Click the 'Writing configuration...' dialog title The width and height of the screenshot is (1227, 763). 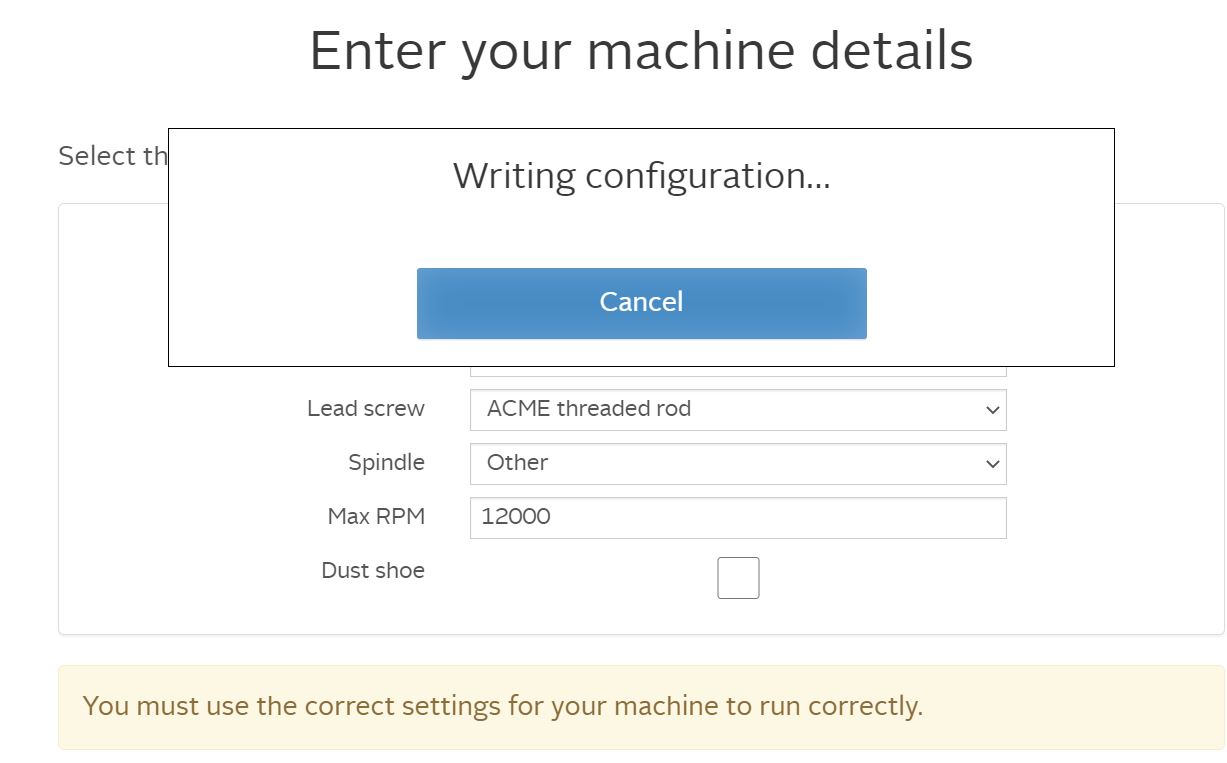(641, 176)
